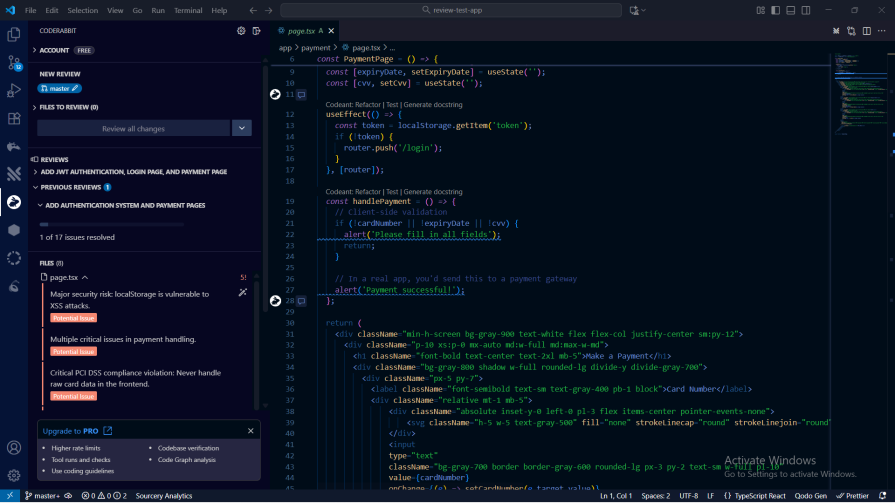Open the Source Control view
Screen dimensions: 895x503
14,62
